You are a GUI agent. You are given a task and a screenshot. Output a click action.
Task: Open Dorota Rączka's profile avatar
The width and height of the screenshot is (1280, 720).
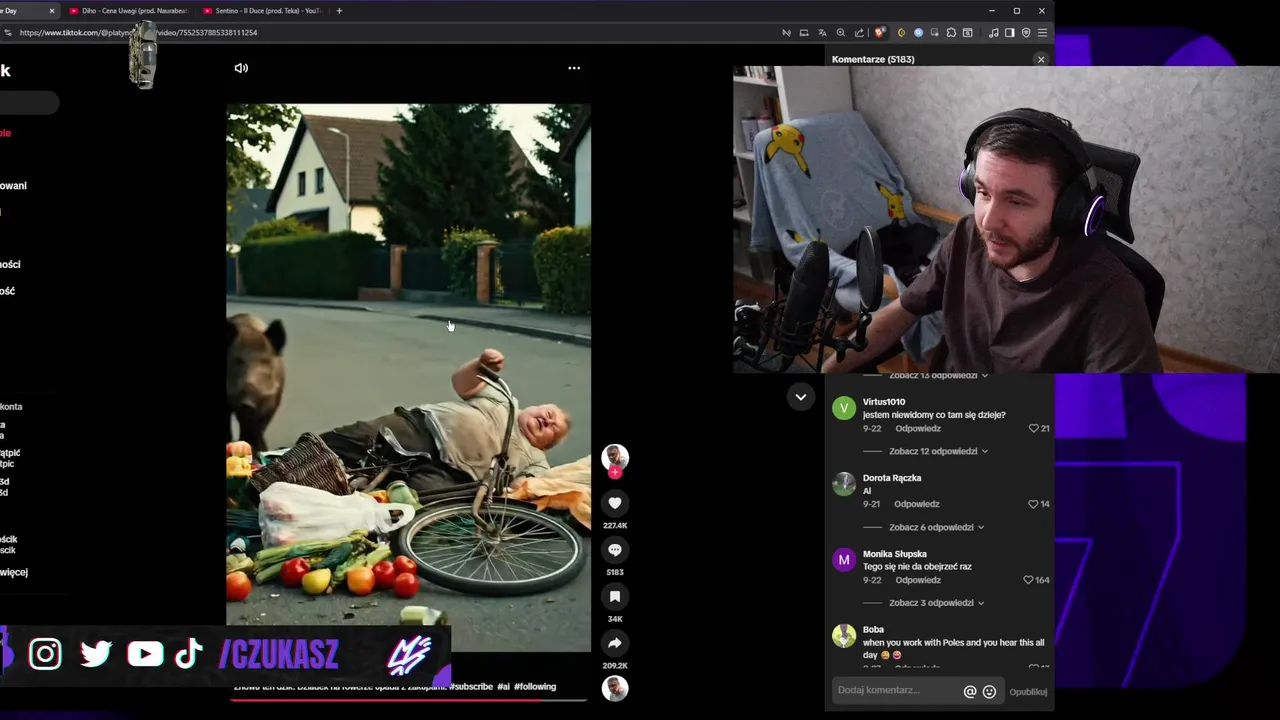(x=844, y=484)
